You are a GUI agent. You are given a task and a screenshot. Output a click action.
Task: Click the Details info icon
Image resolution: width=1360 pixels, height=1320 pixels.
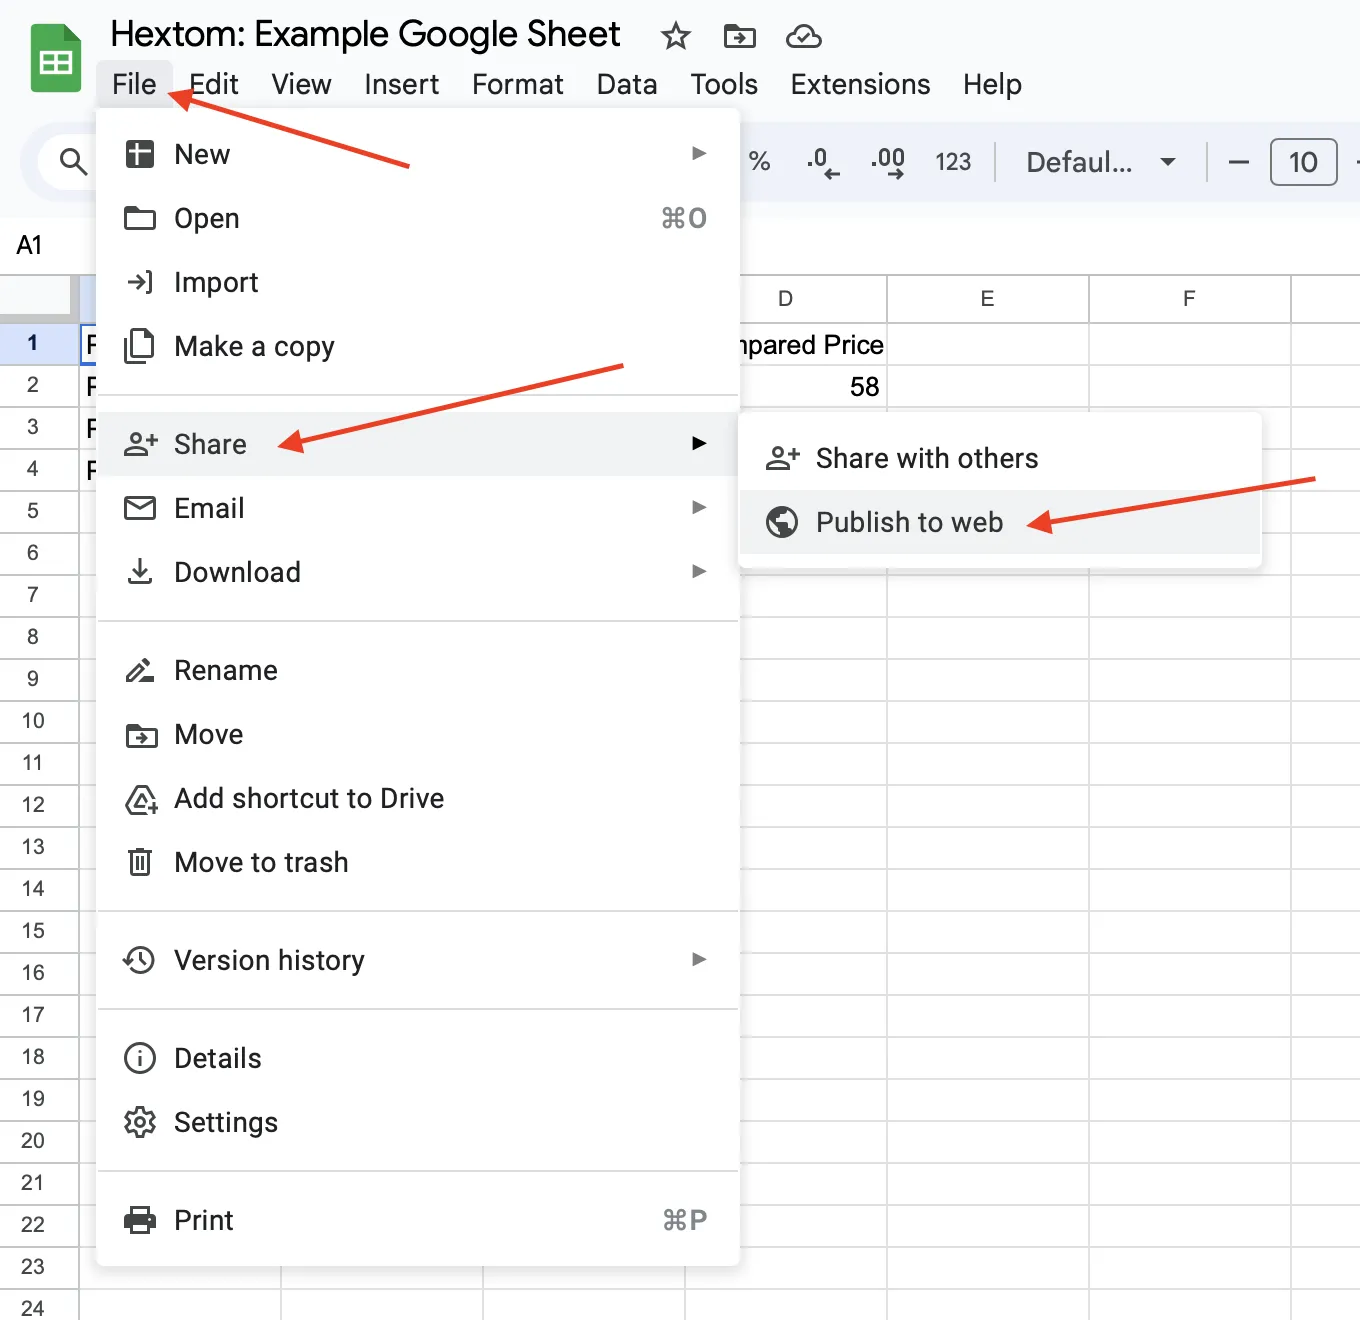140,1058
